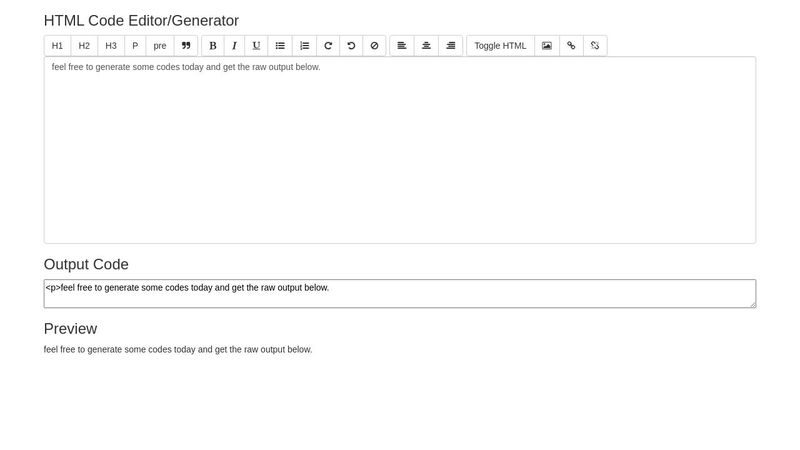The height and width of the screenshot is (450, 800).
Task: Insert an image using the picture icon
Action: click(547, 46)
